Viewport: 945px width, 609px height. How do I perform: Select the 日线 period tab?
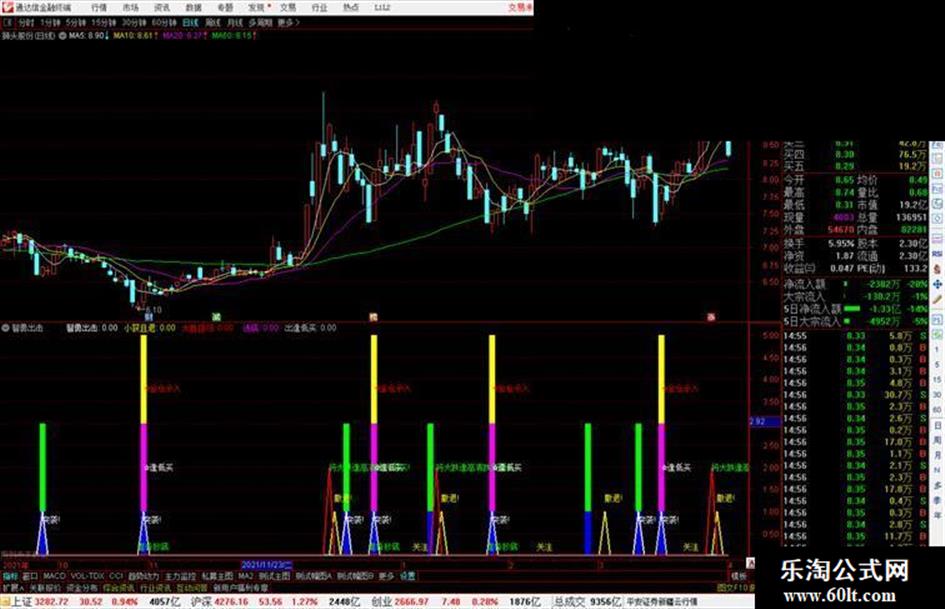point(190,23)
